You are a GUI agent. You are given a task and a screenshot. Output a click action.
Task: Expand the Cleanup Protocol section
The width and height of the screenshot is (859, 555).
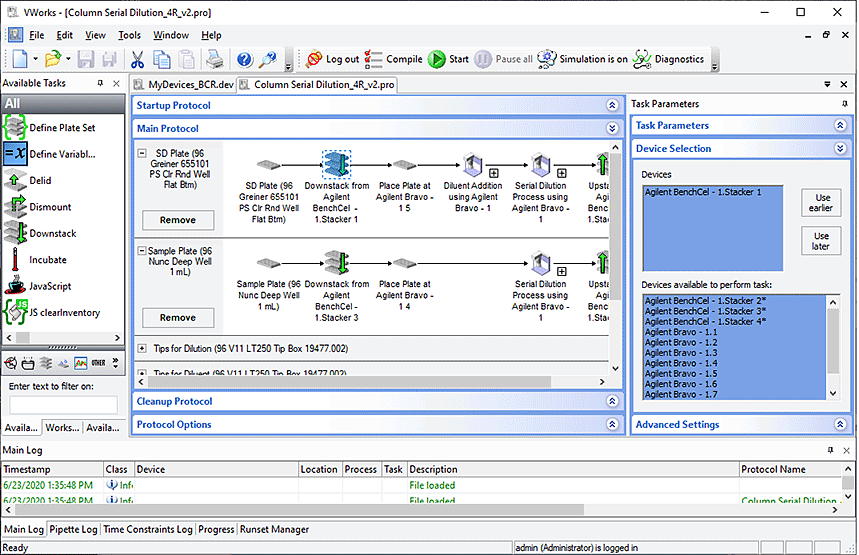[612, 401]
